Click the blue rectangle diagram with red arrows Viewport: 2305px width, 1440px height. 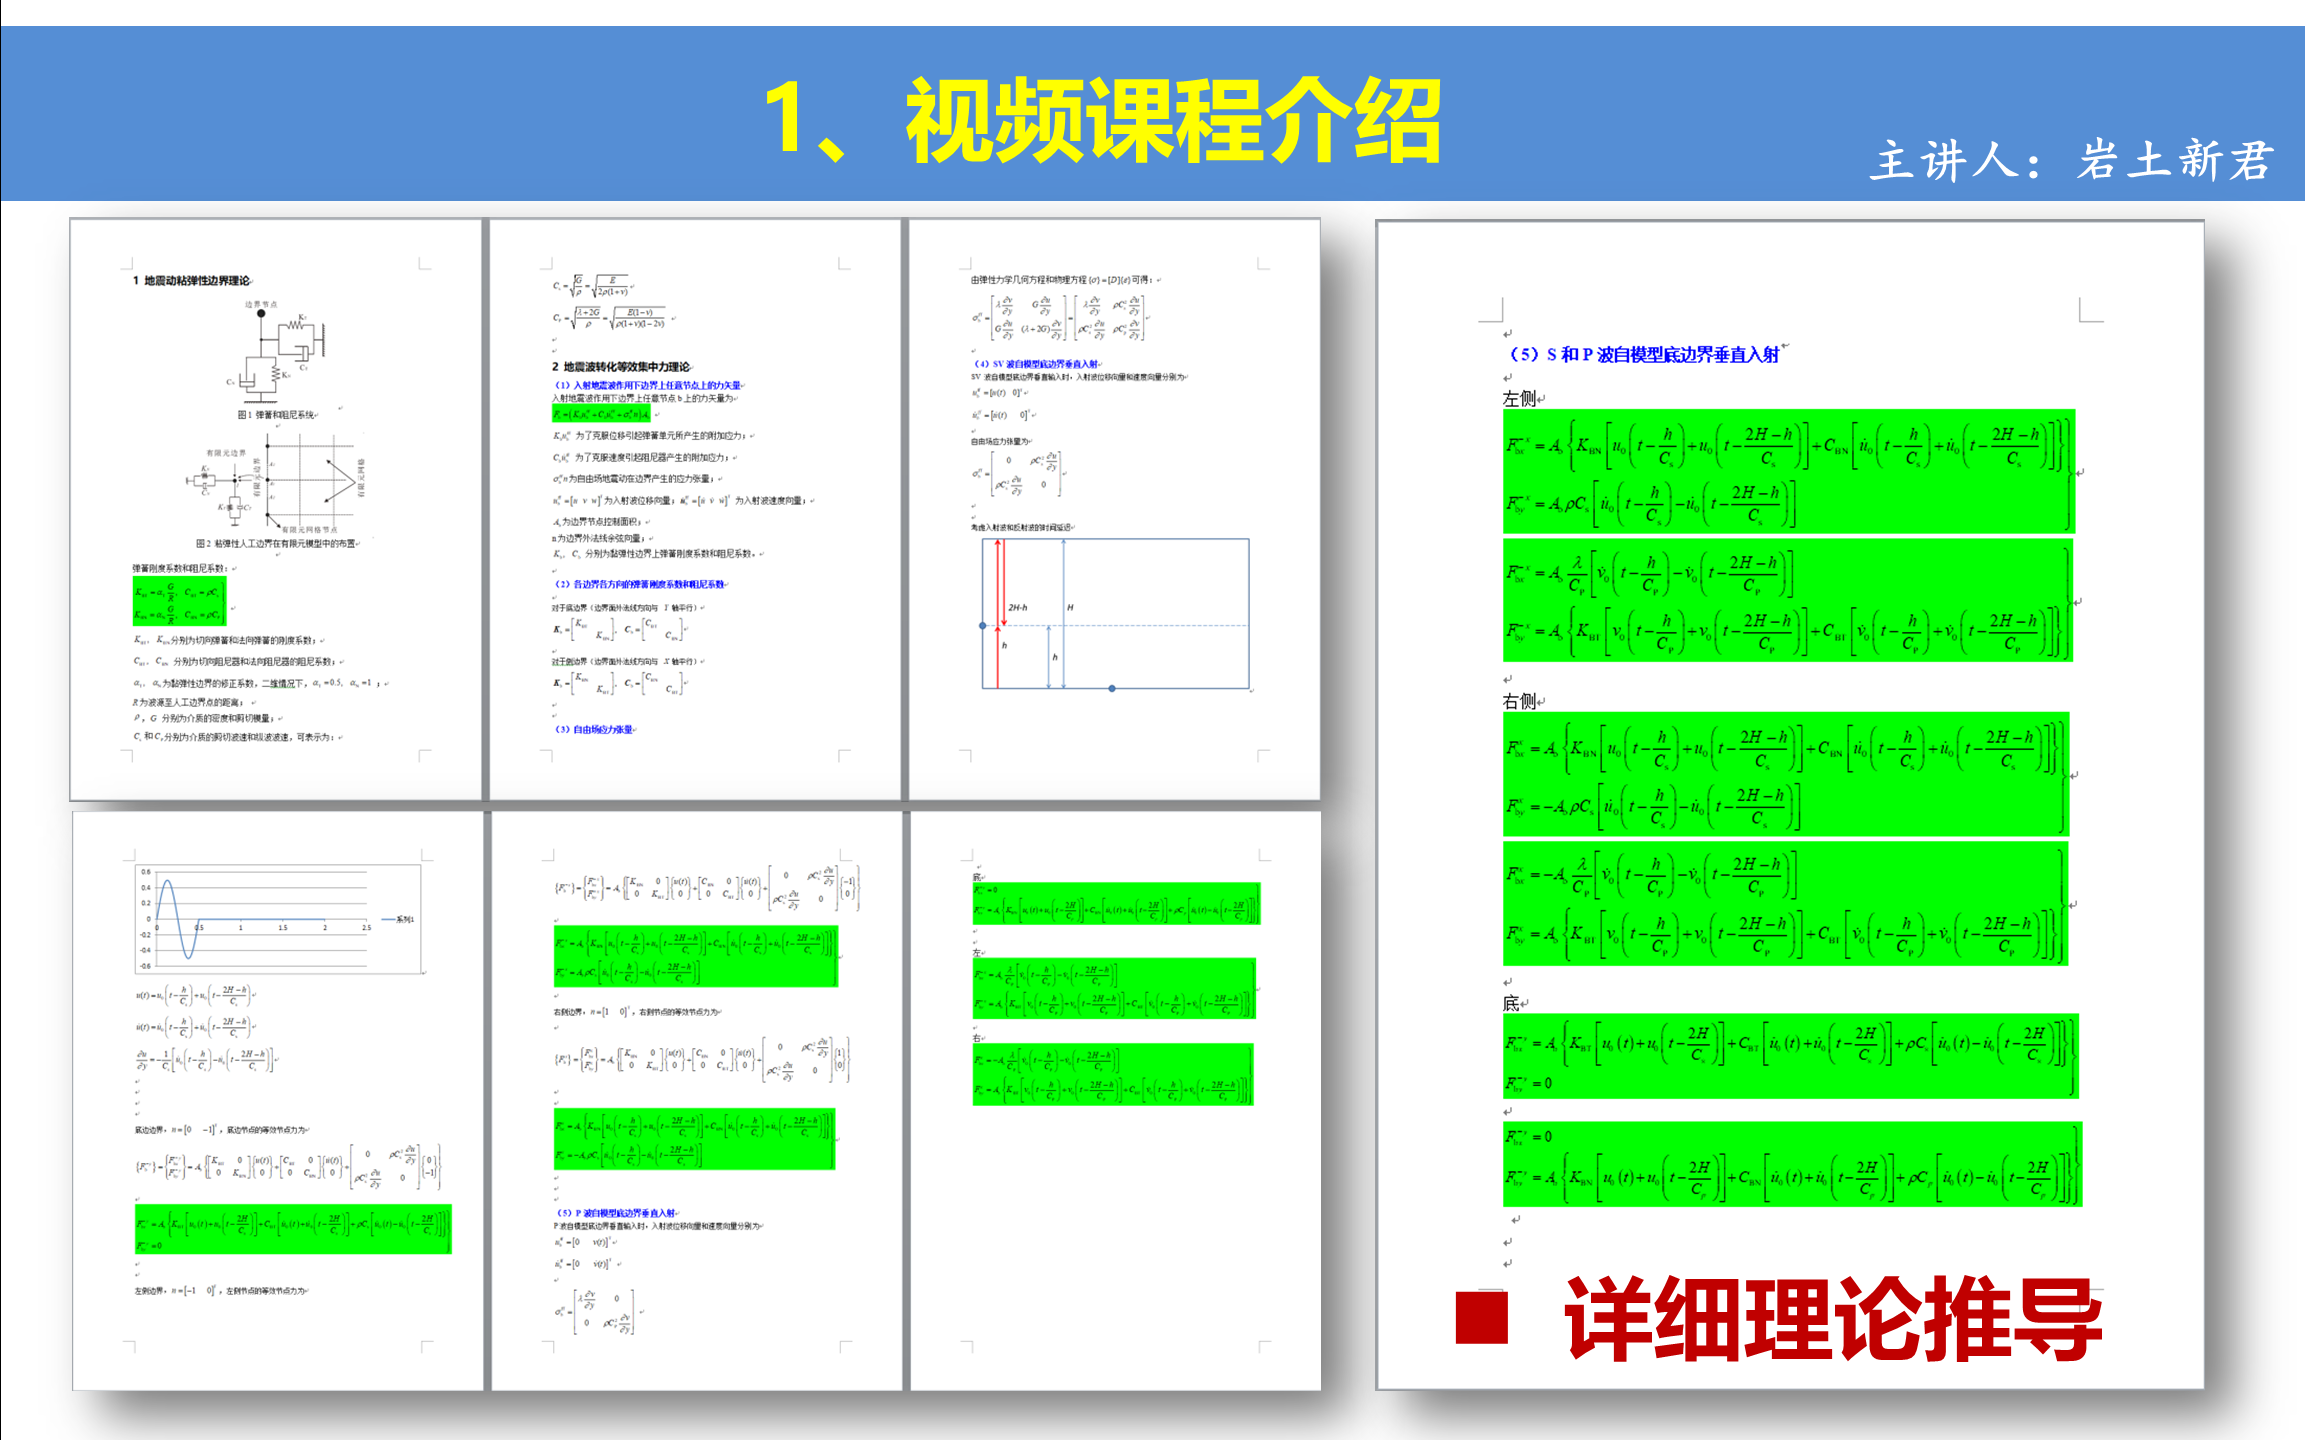point(1115,614)
